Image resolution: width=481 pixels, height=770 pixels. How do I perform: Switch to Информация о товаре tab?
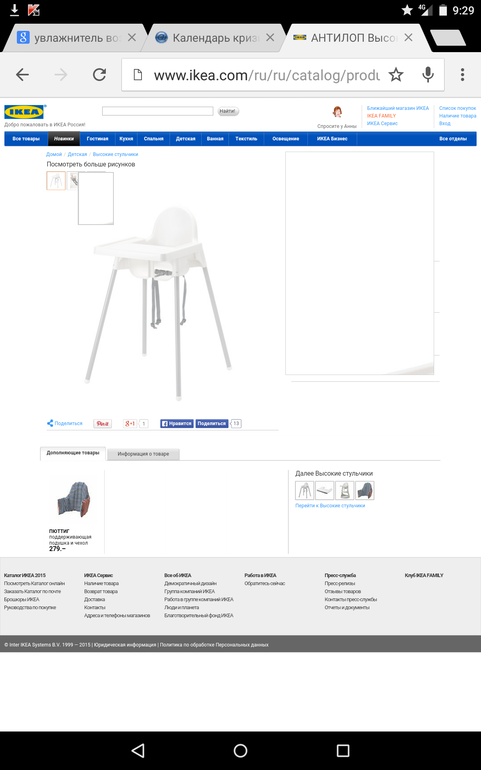coord(143,454)
